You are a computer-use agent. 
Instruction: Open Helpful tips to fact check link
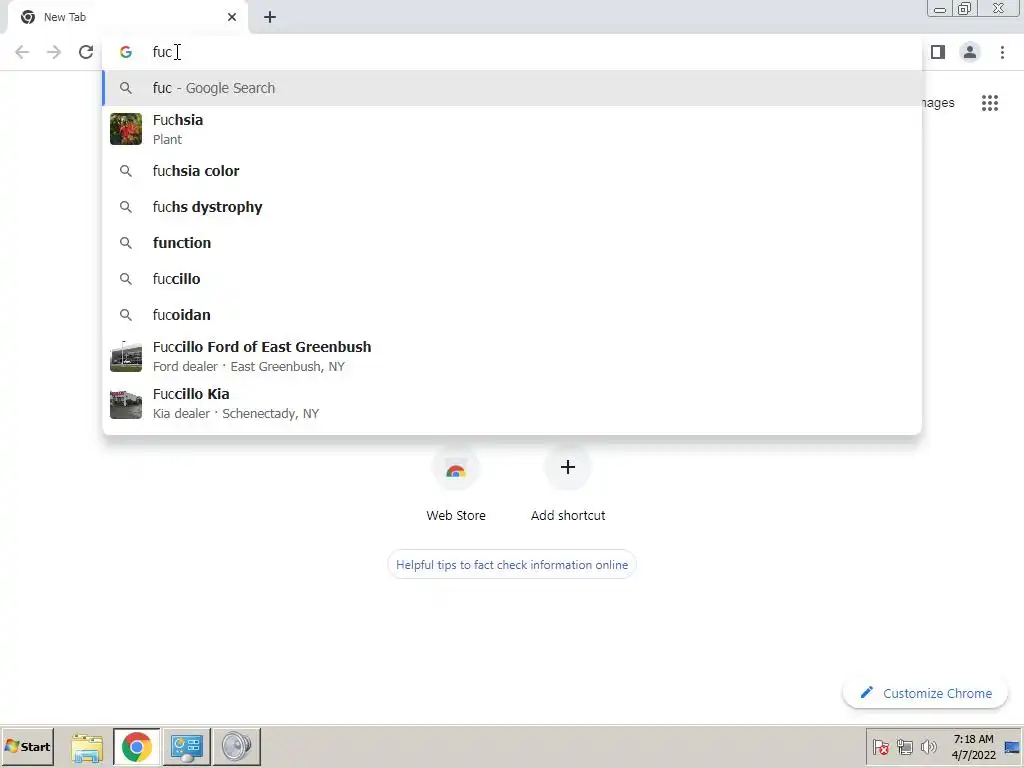512,565
